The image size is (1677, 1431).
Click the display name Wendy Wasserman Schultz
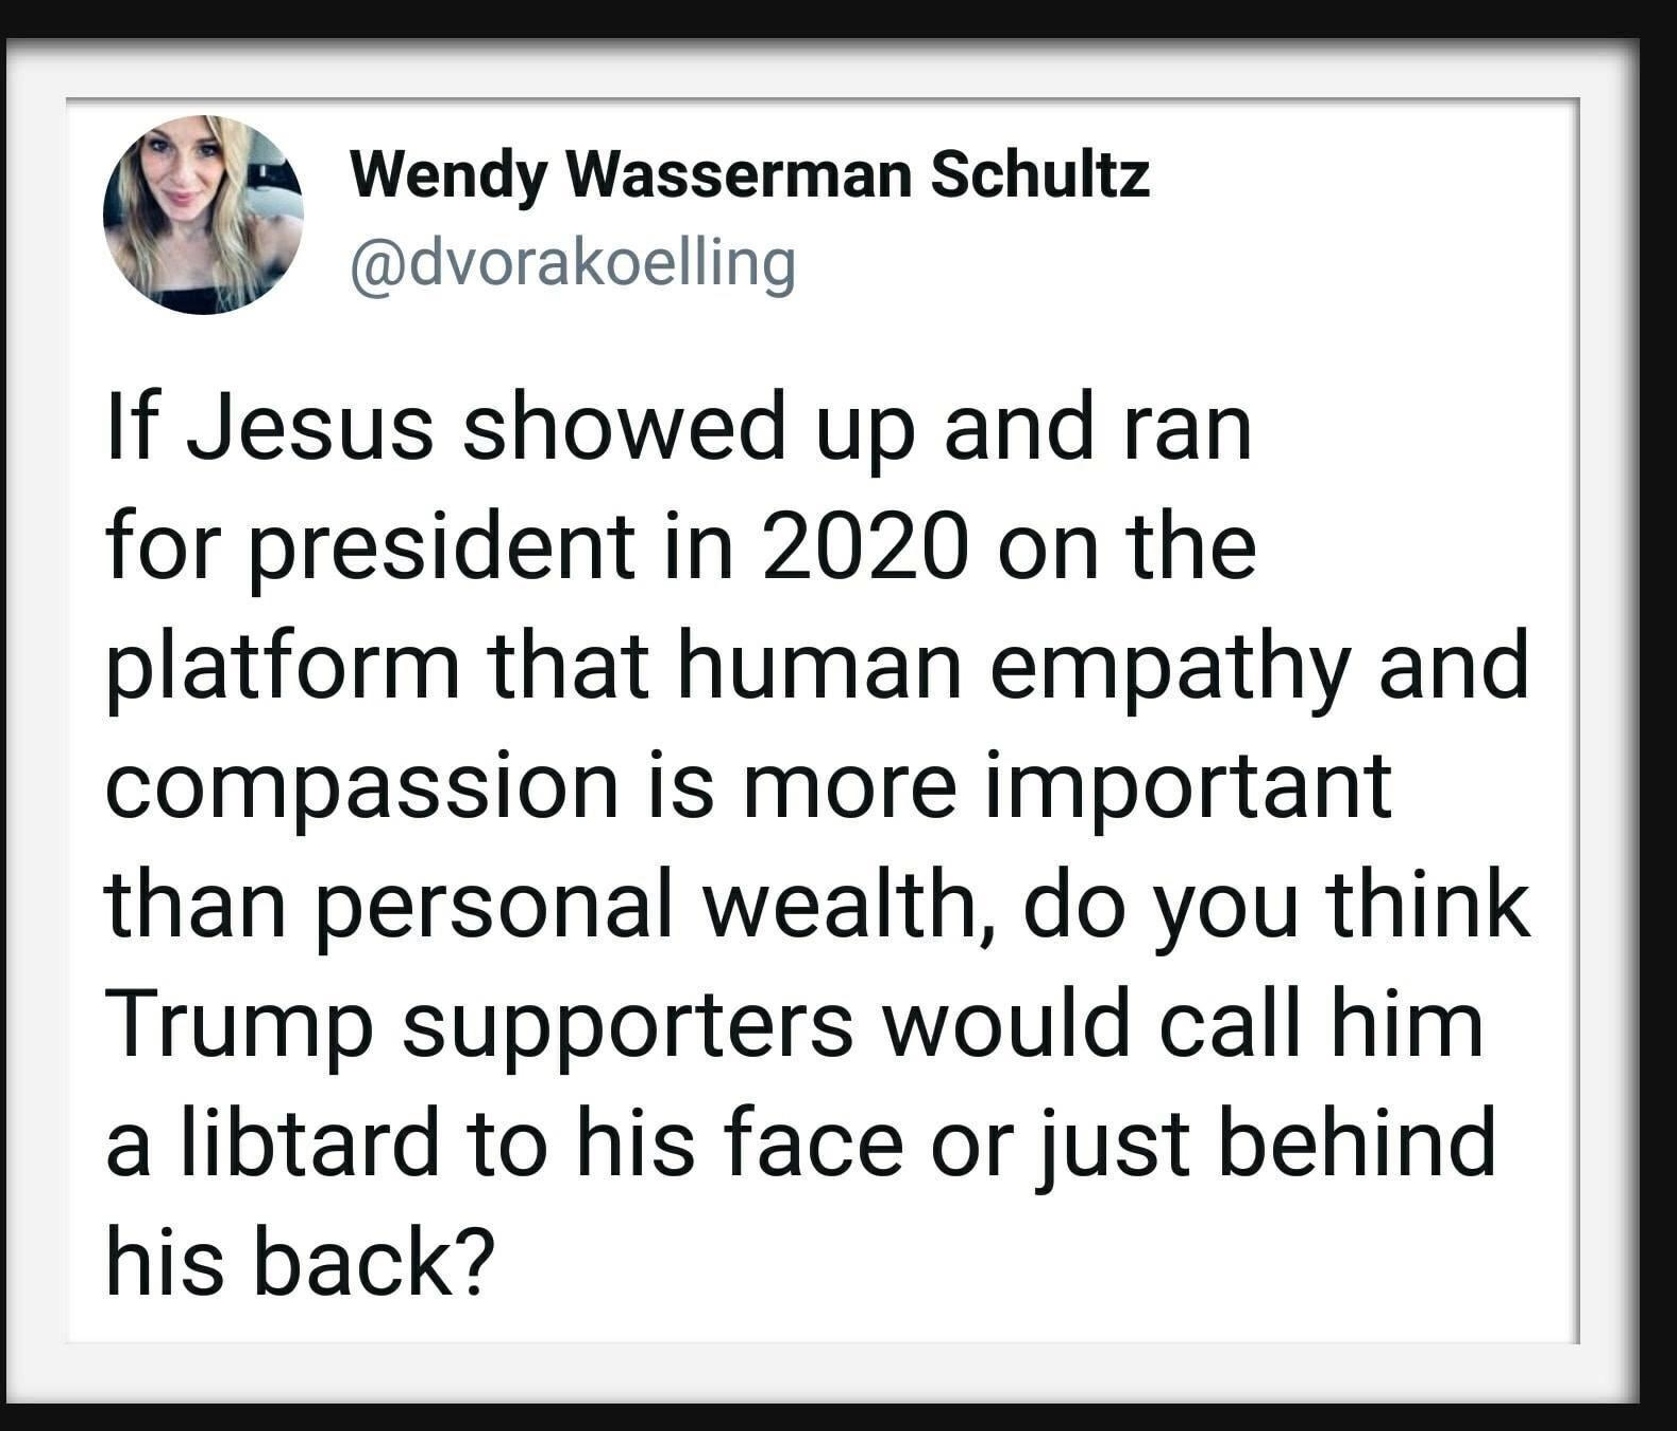[750, 176]
